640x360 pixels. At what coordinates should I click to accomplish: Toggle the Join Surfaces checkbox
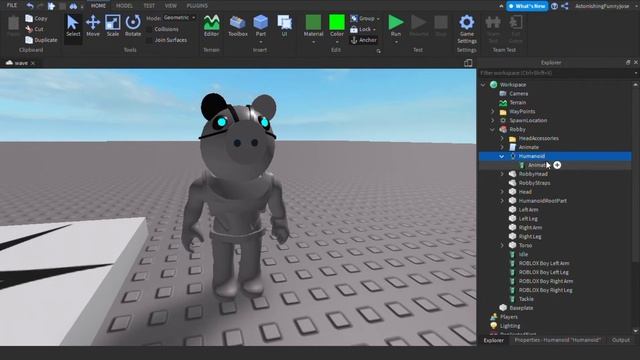[149, 40]
